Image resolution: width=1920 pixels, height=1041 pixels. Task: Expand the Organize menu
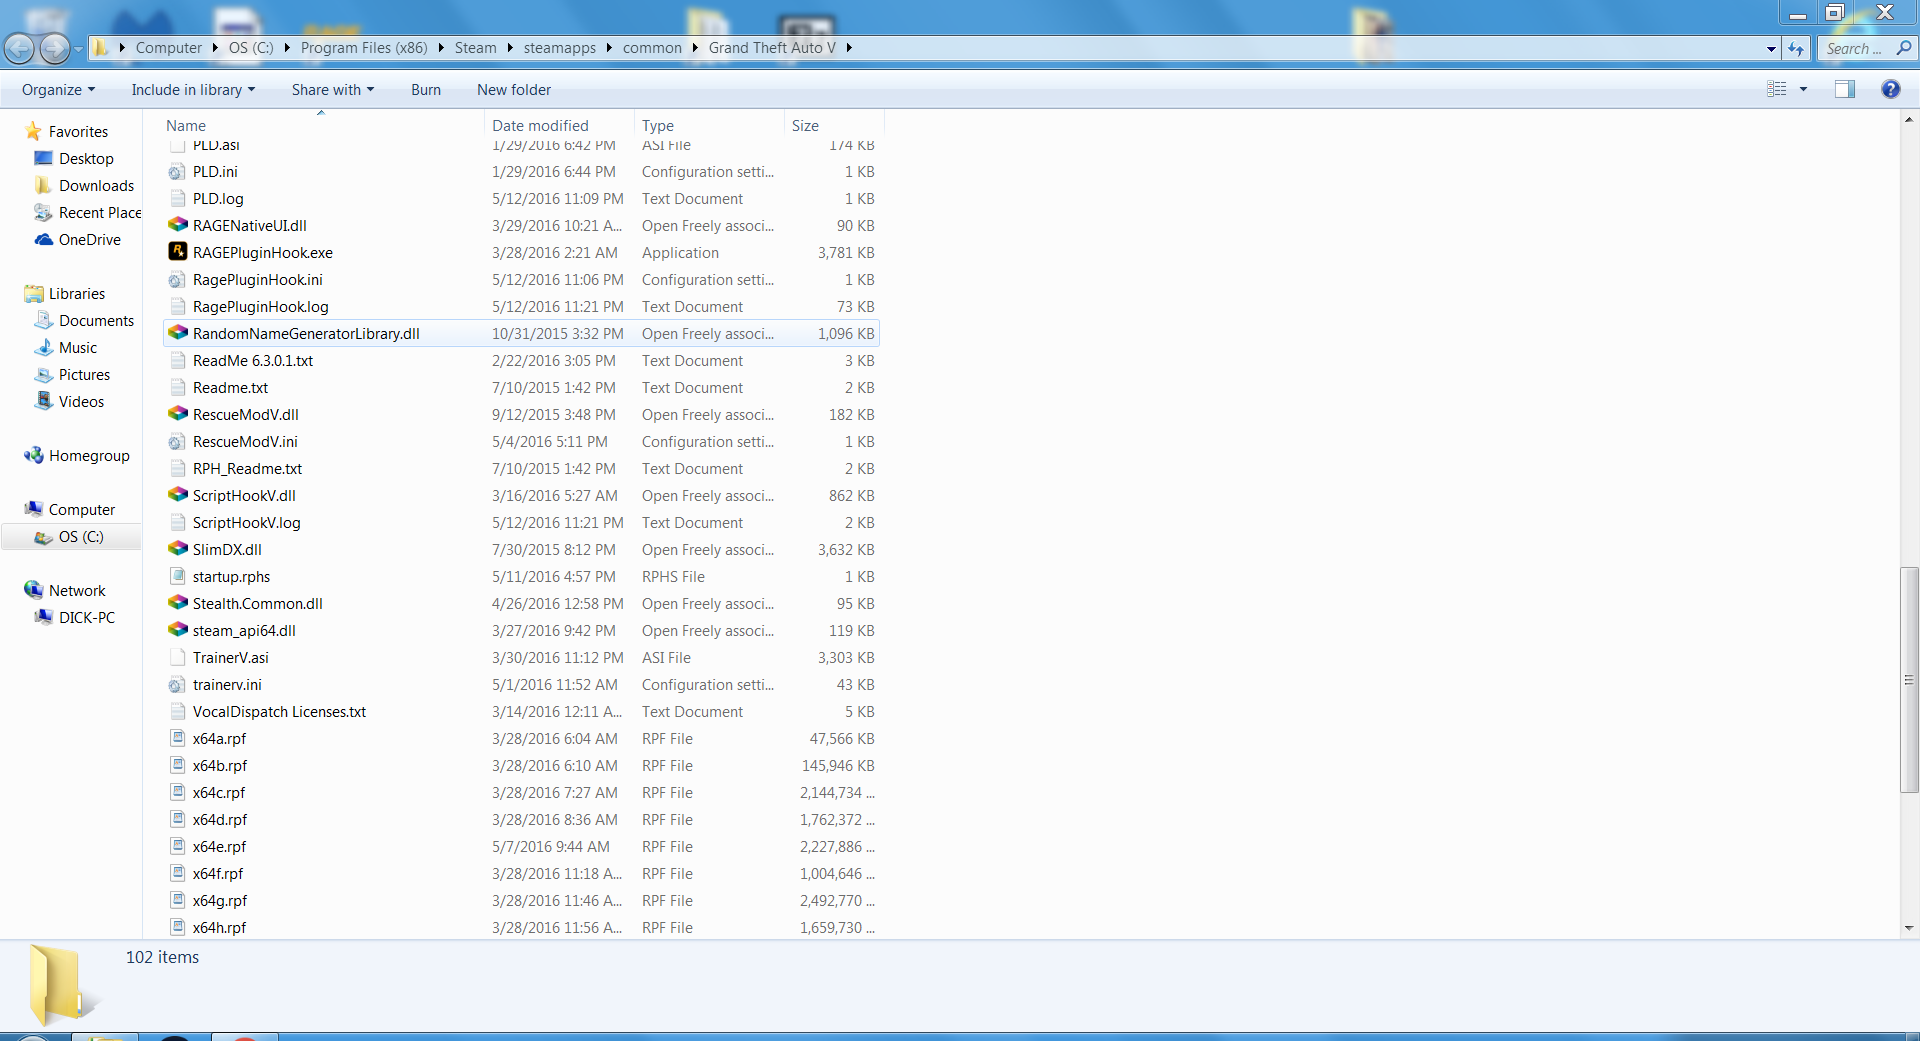(58, 90)
